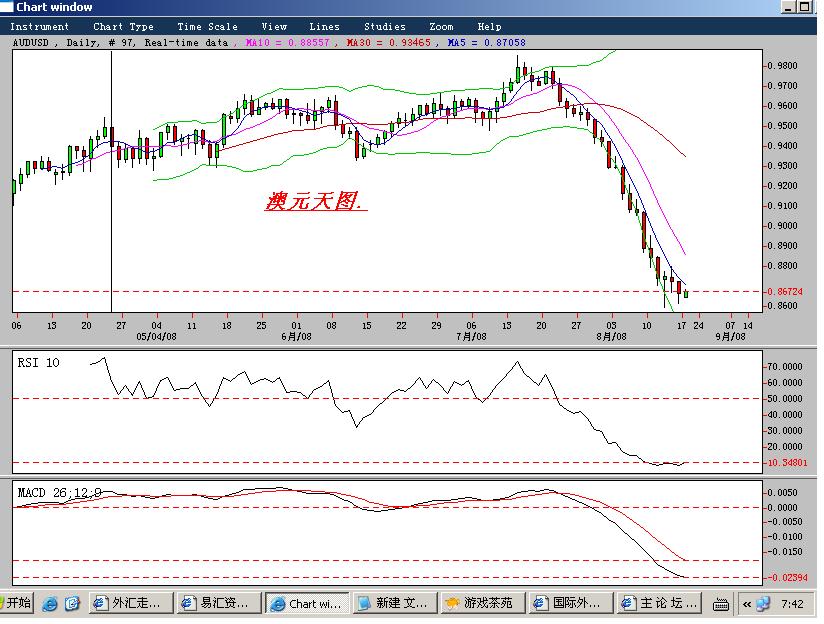Open the View menu
Image resolution: width=824 pixels, height=624 pixels.
pyautogui.click(x=274, y=26)
